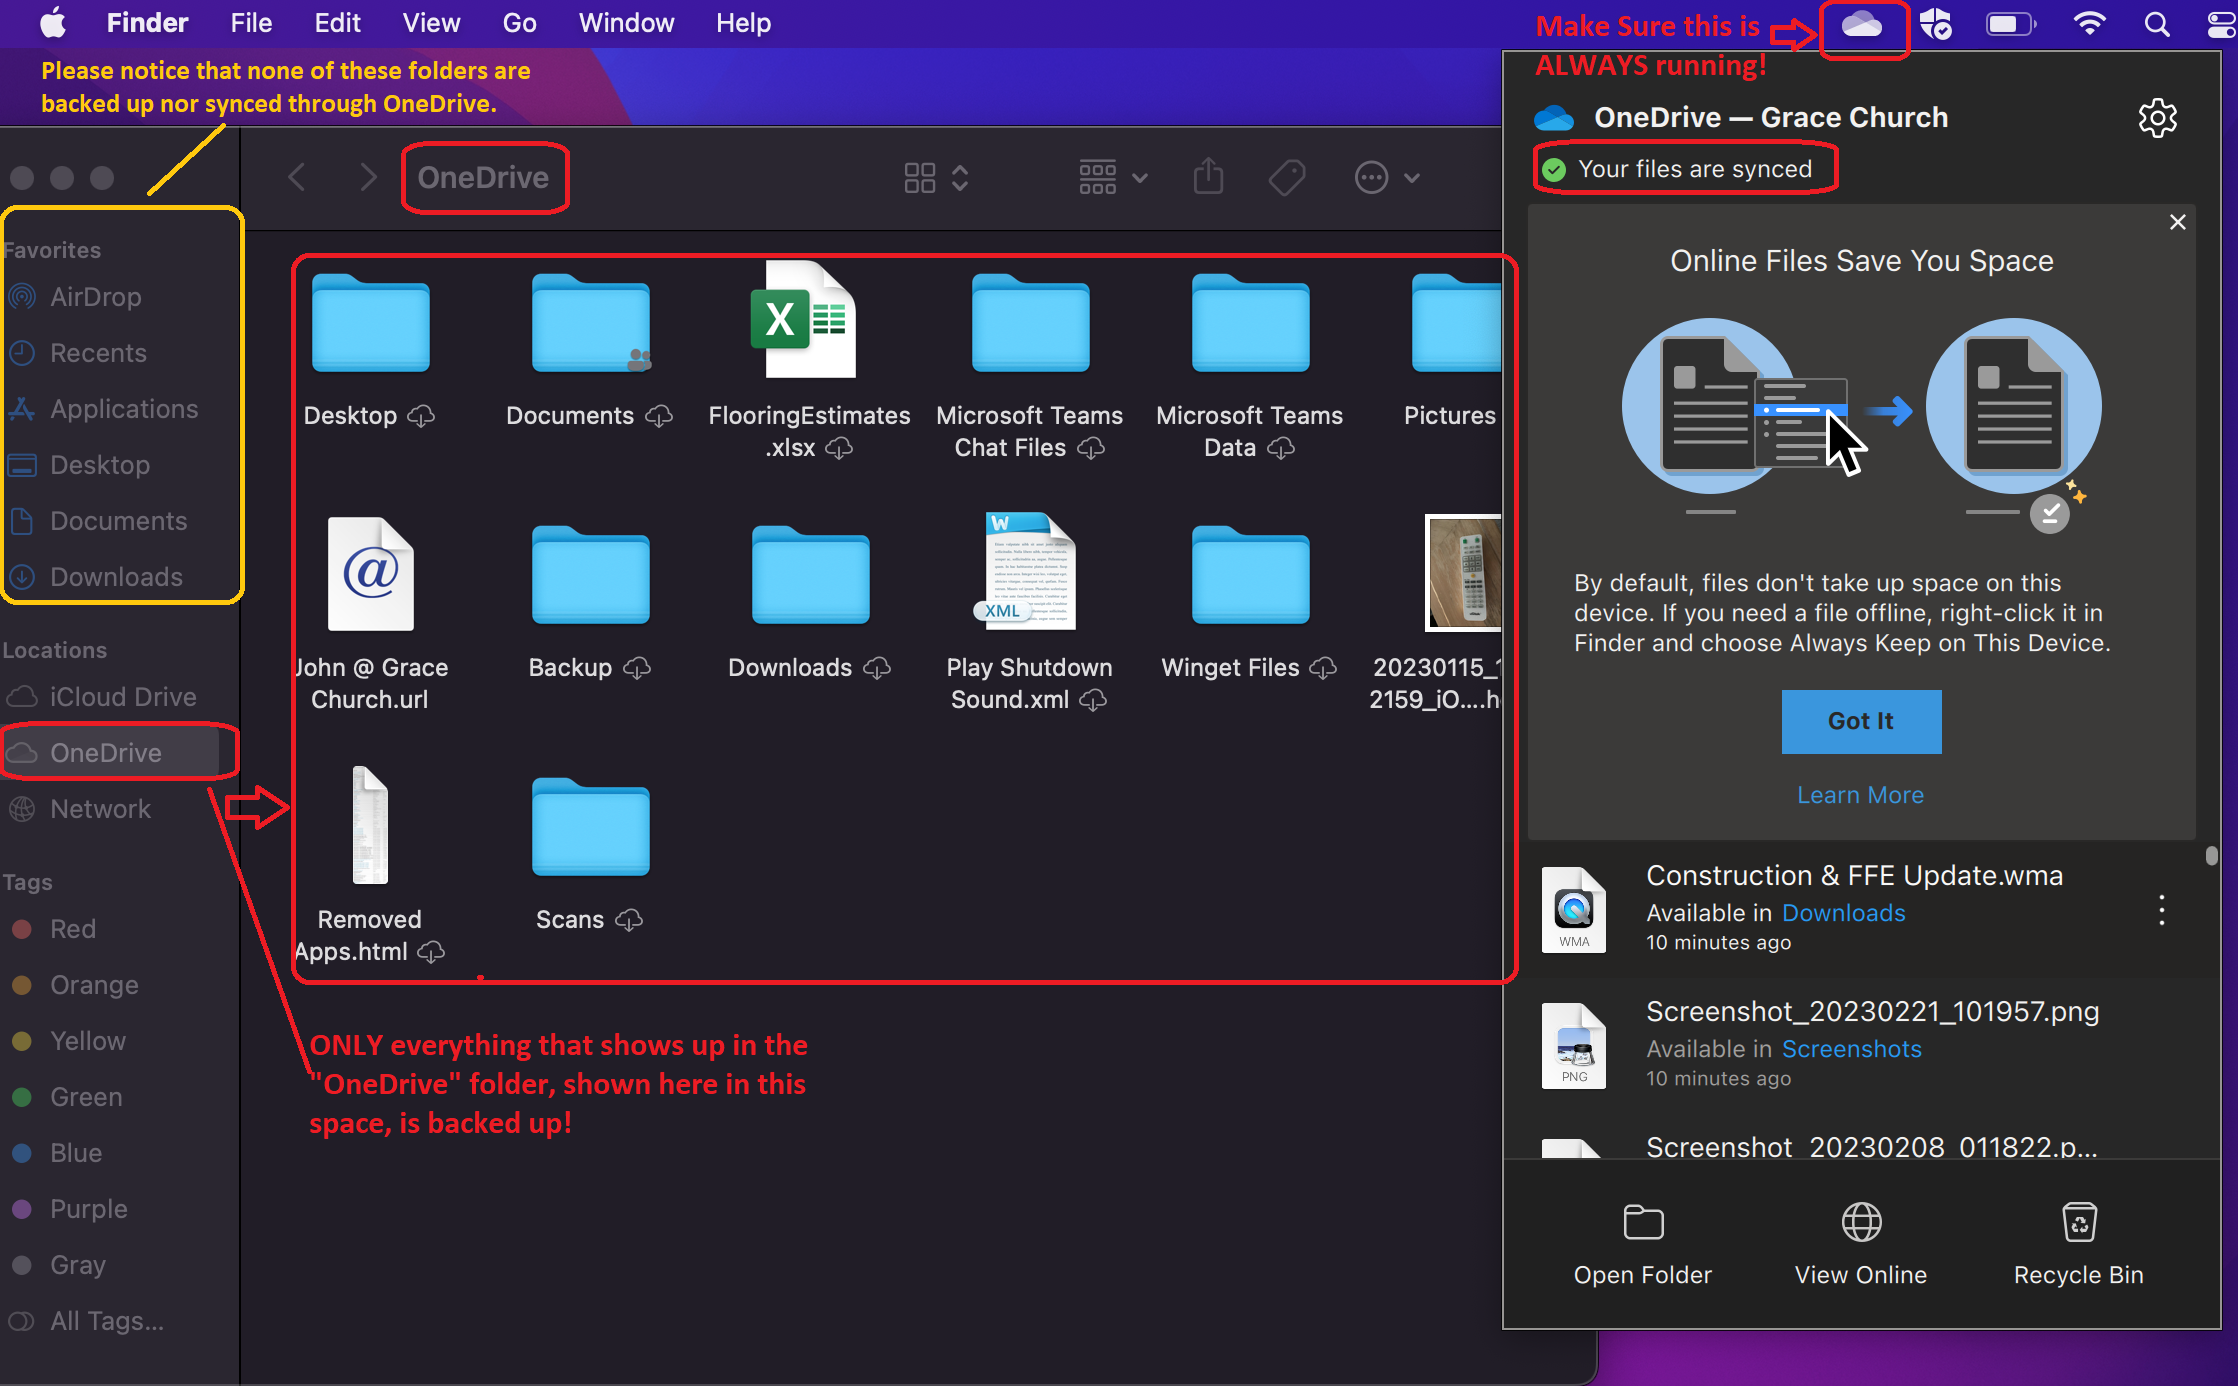Select the Backup folder
Screen dimensions: 2238x1386
click(x=590, y=575)
